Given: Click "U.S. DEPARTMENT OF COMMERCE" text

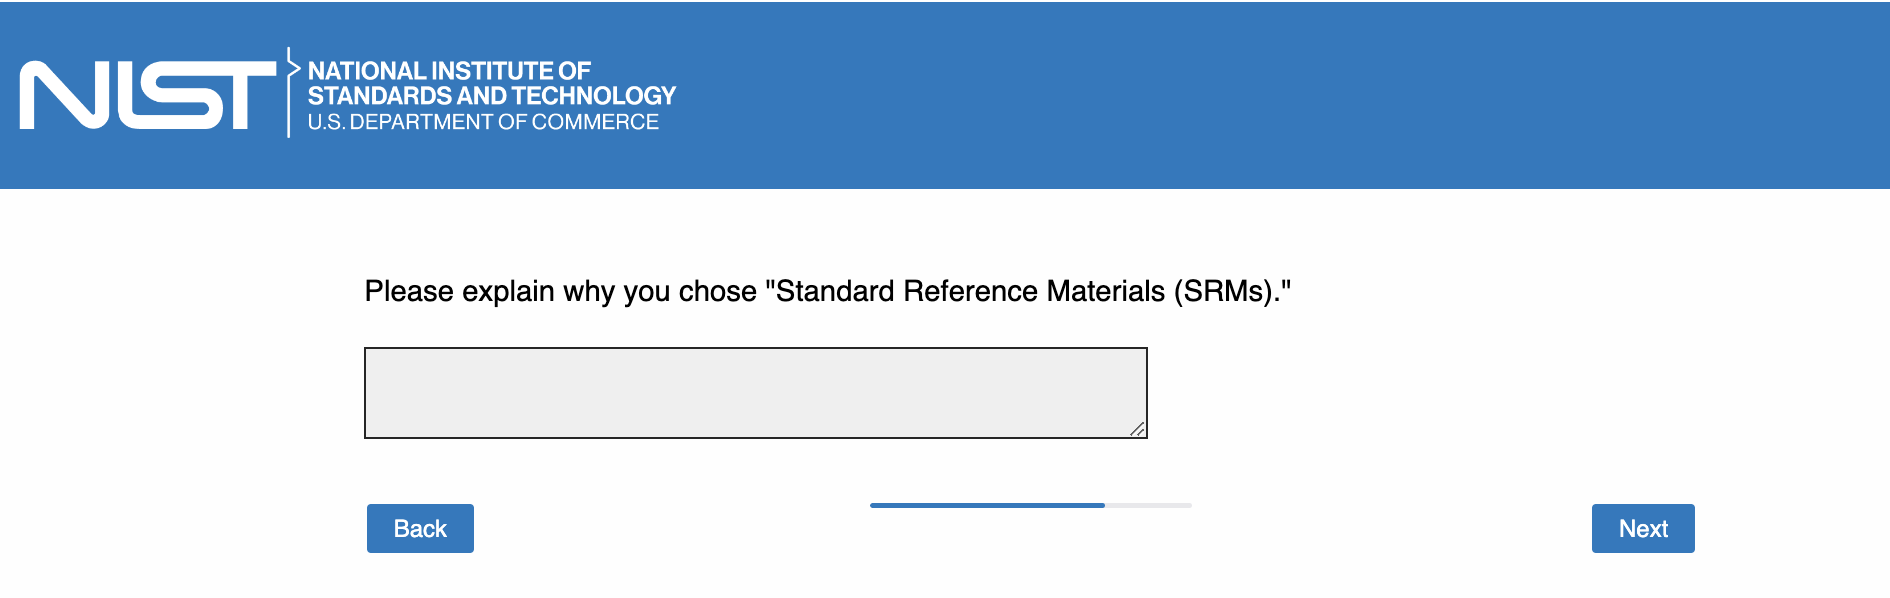Looking at the screenshot, I should [483, 122].
